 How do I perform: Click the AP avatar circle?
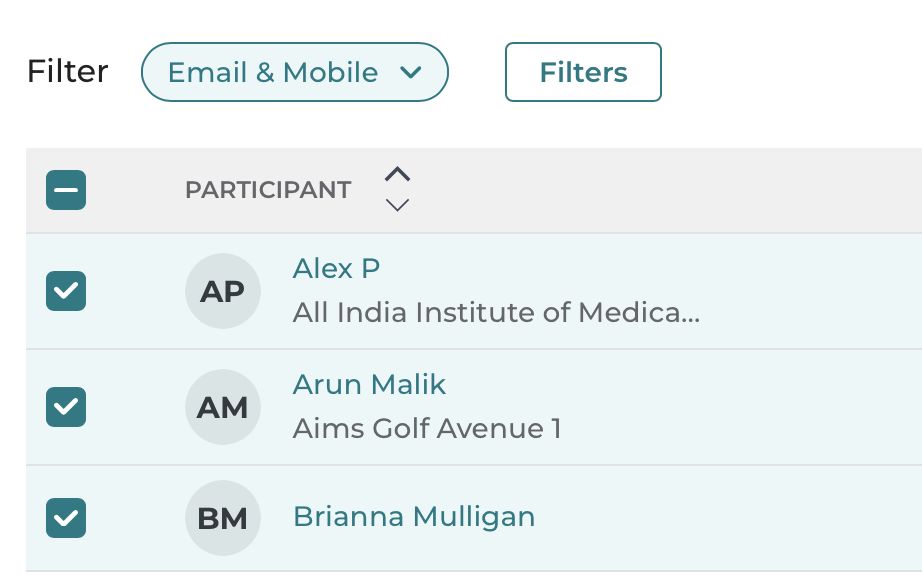click(223, 291)
